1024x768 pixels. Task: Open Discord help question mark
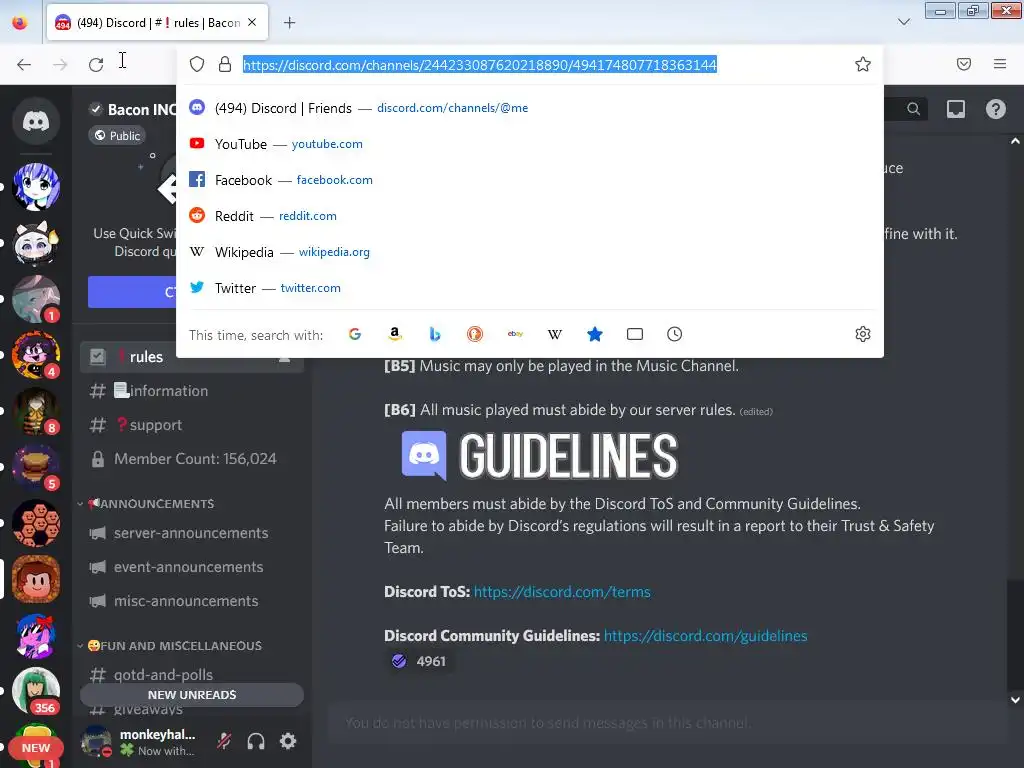click(x=995, y=109)
